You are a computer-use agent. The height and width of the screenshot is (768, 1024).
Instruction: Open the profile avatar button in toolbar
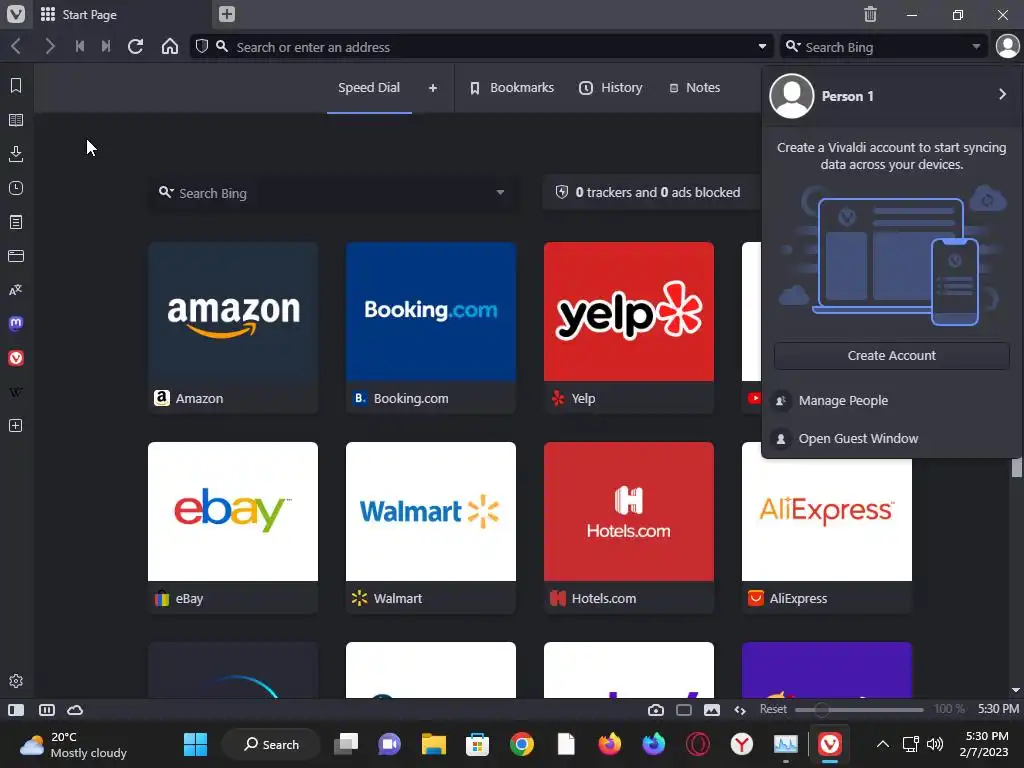click(1007, 46)
